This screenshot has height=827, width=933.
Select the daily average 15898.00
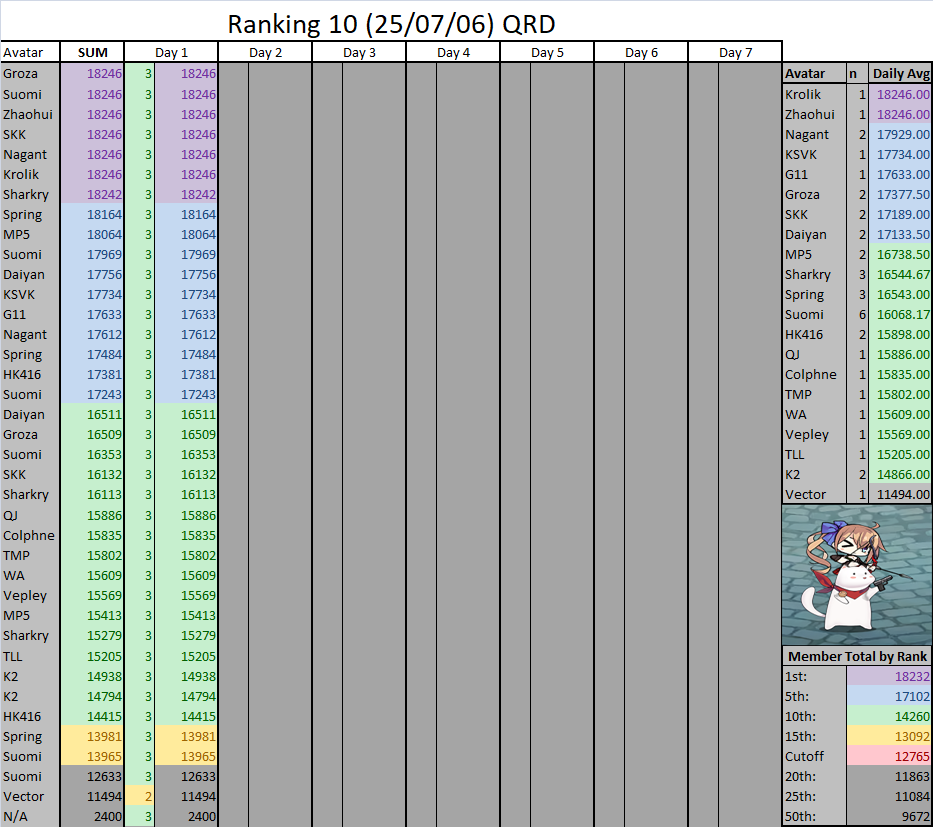(901, 334)
